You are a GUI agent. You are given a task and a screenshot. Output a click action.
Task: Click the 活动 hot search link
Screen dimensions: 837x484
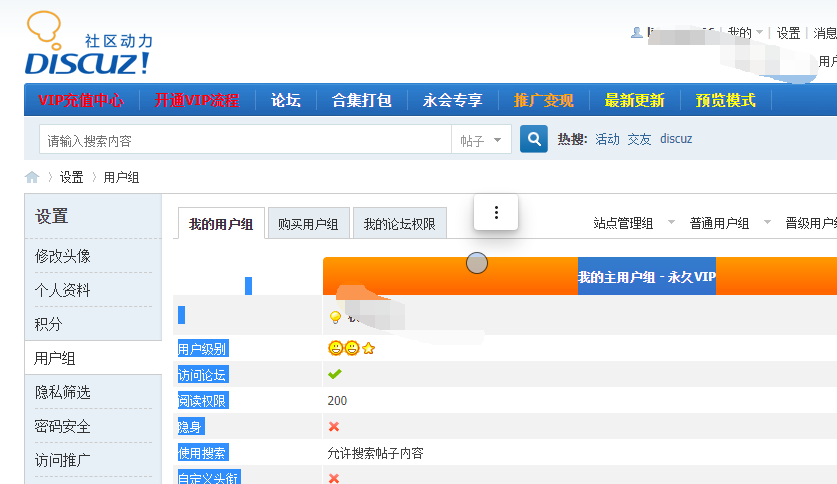[607, 139]
